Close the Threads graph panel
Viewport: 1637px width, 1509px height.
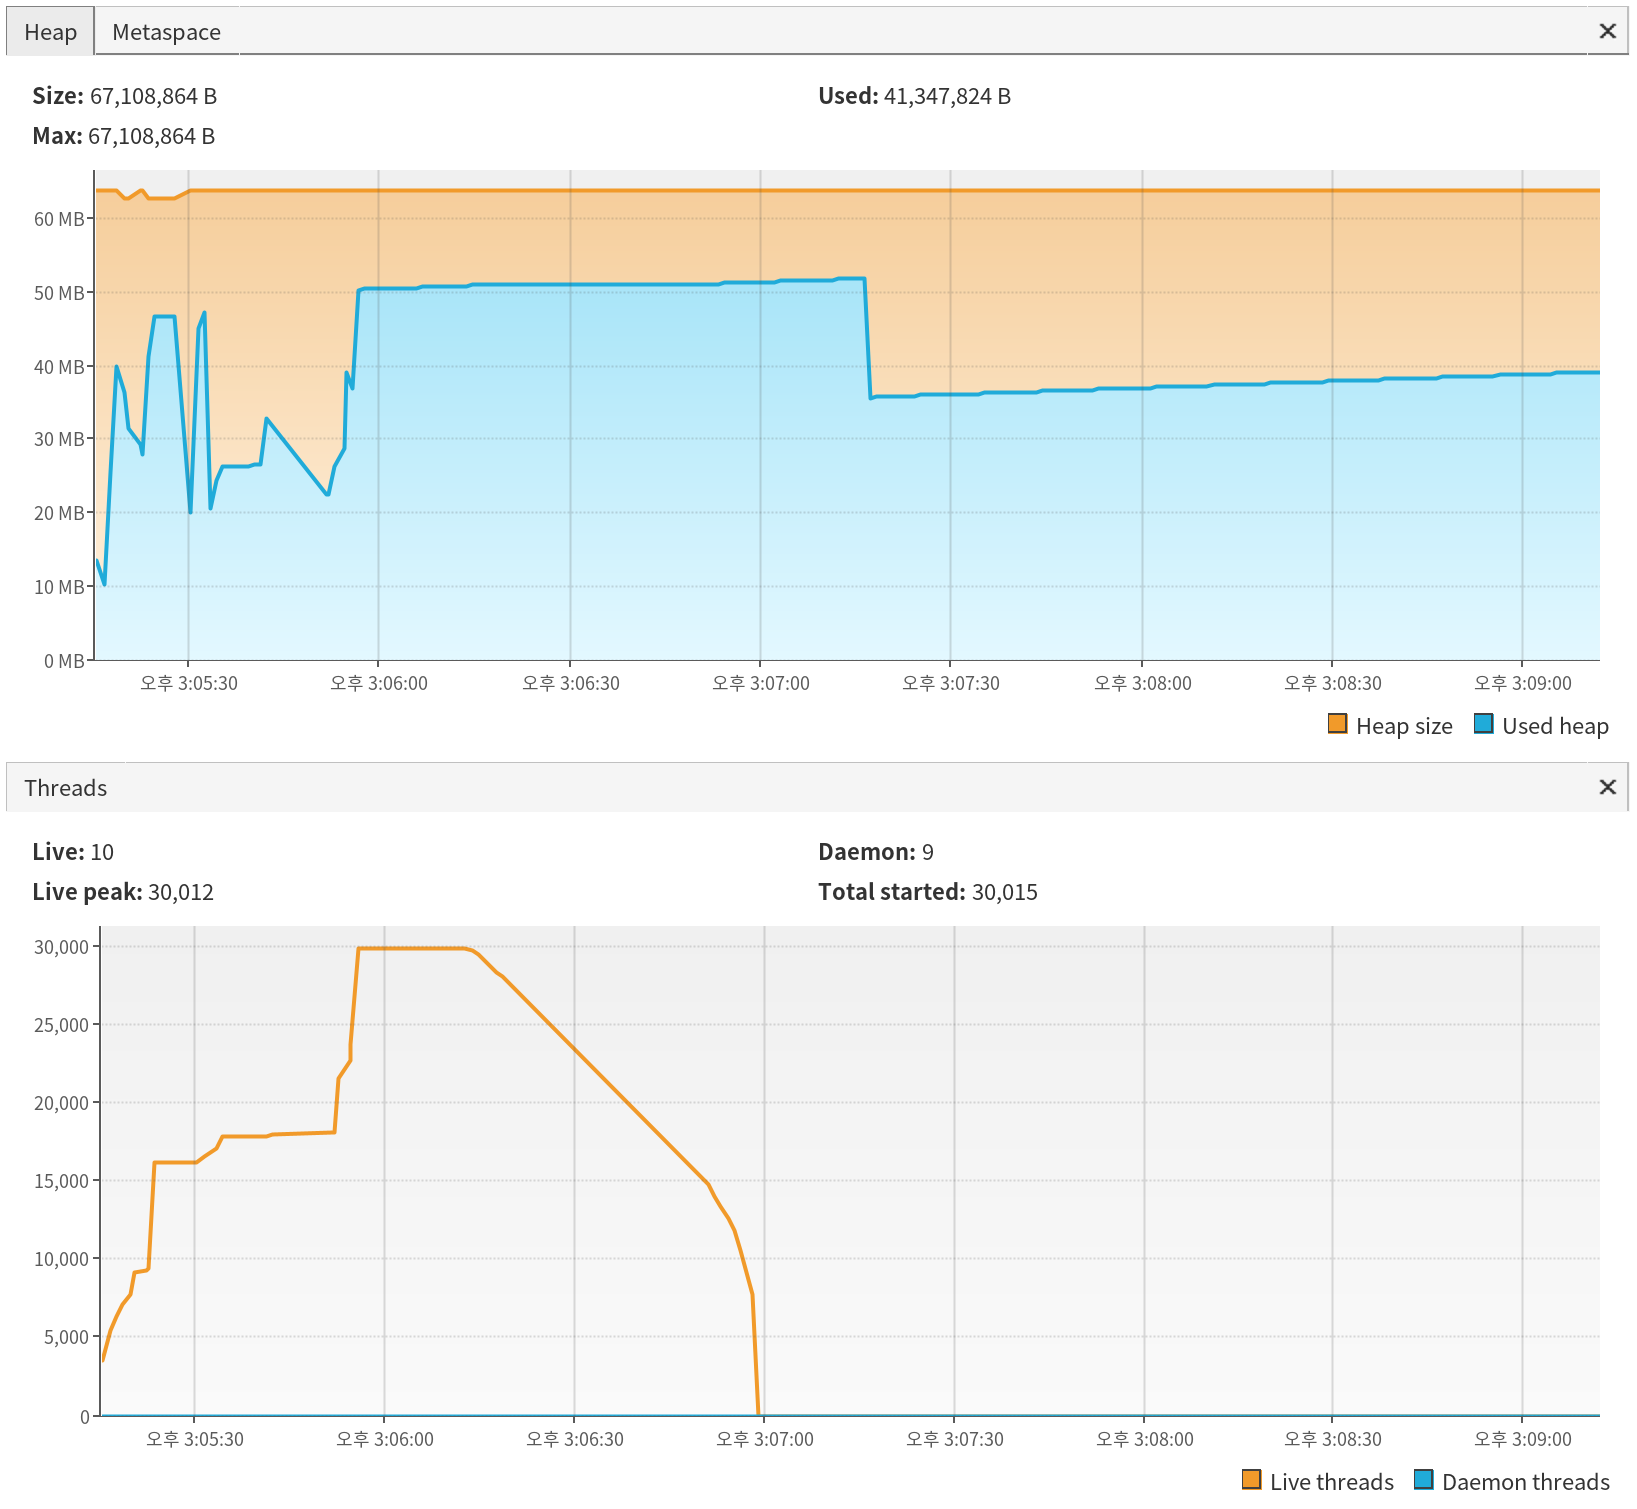click(1607, 787)
